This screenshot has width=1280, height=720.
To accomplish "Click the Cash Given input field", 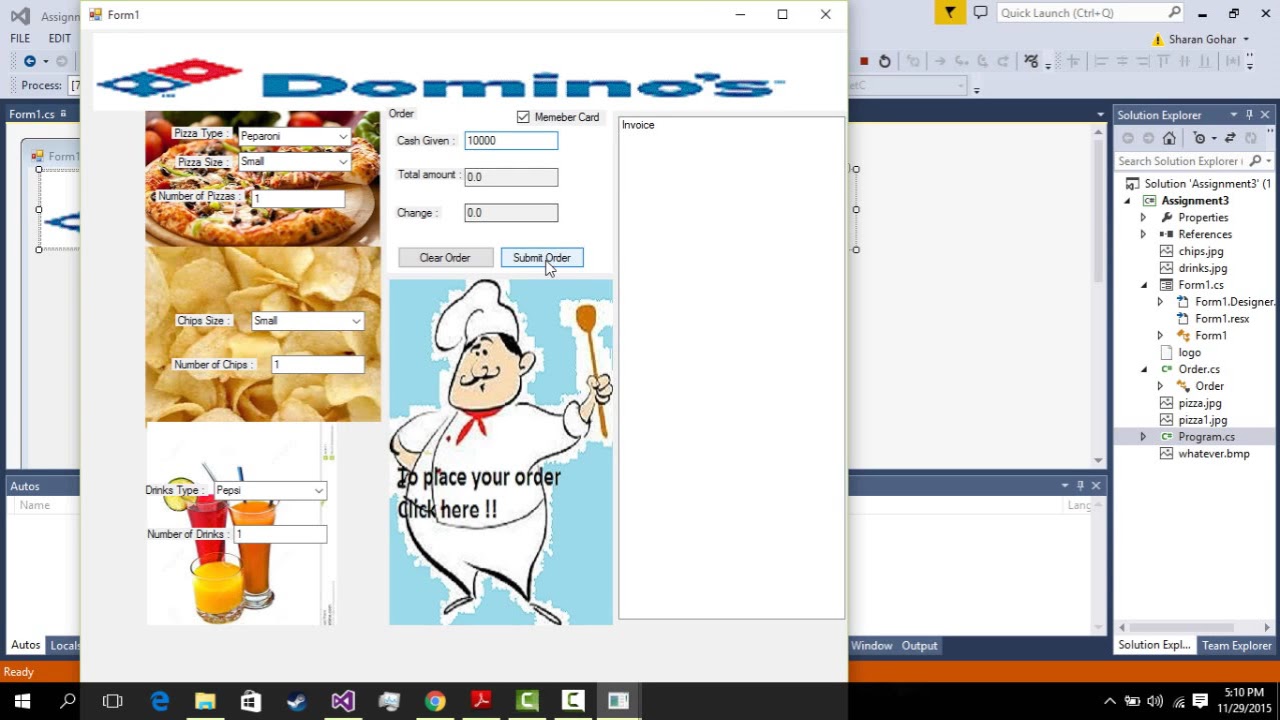I will click(510, 141).
